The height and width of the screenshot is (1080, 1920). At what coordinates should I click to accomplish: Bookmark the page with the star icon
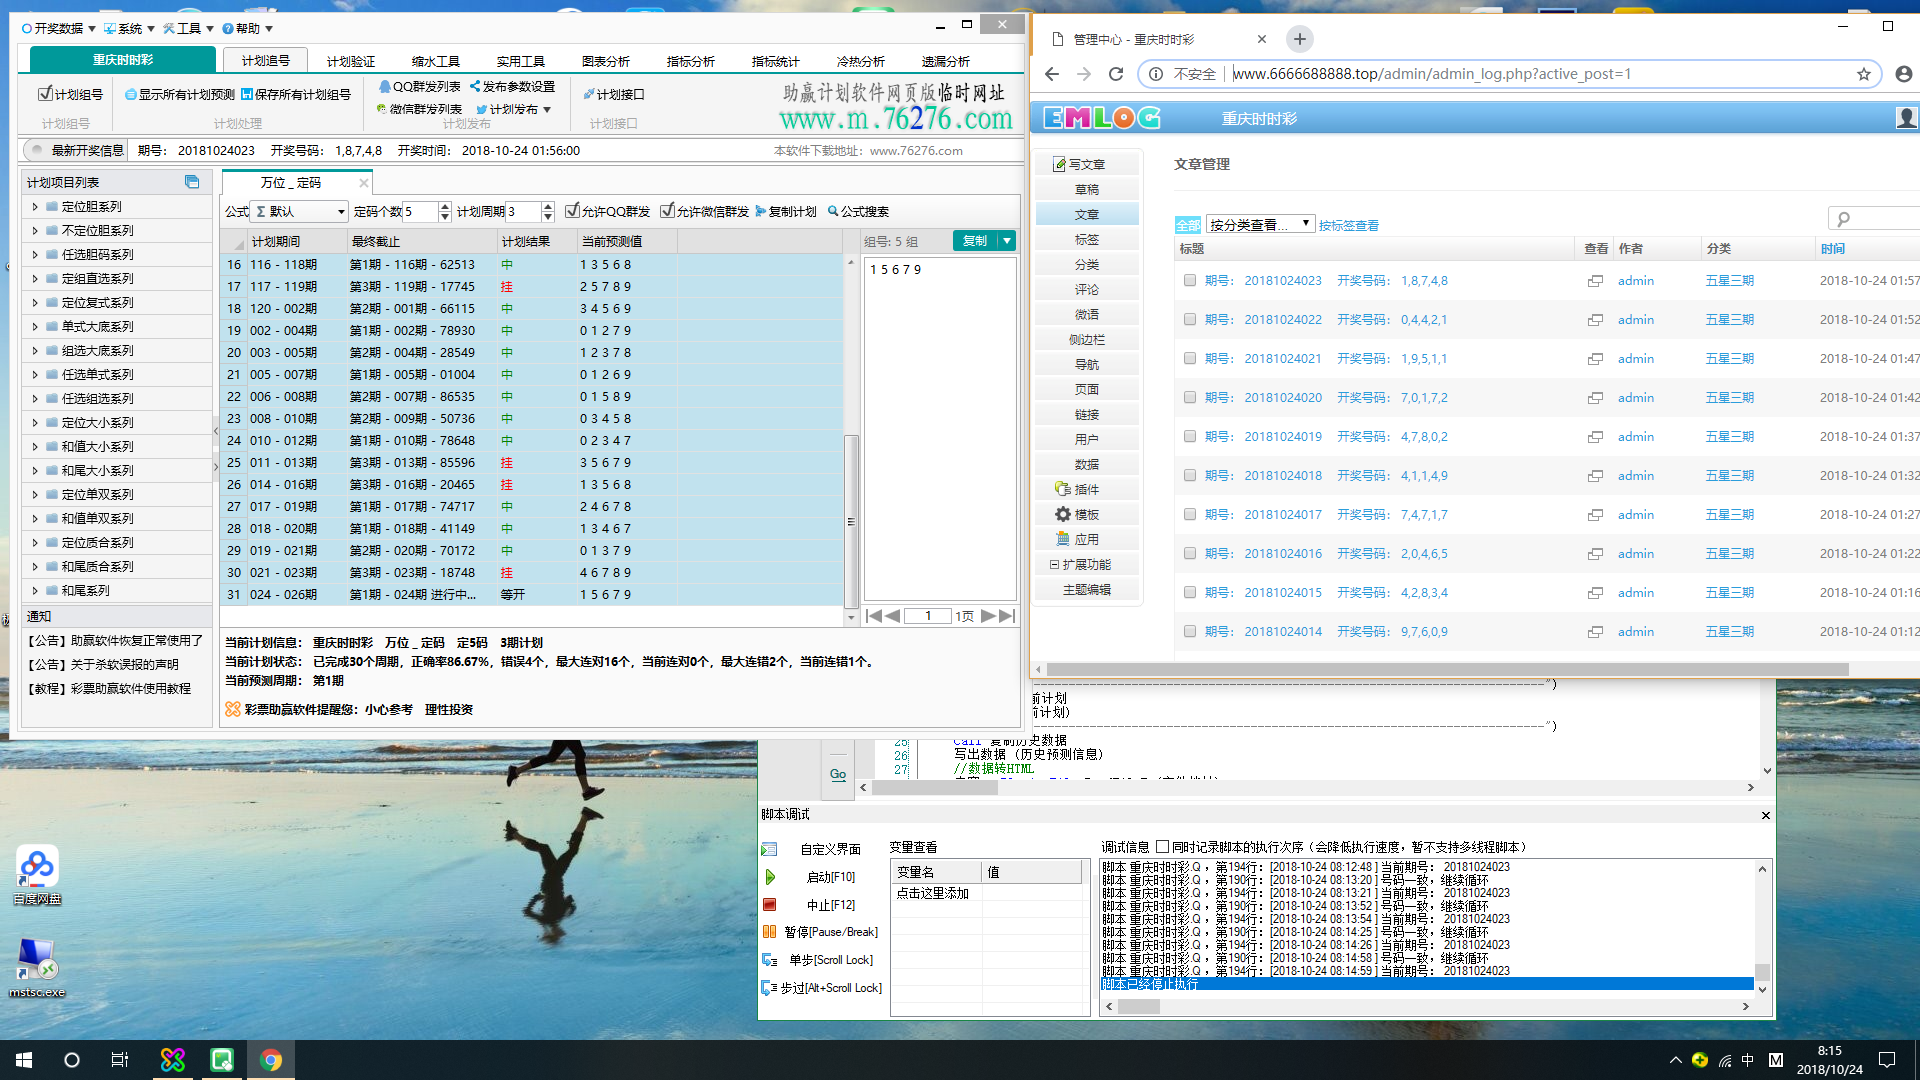point(1864,74)
